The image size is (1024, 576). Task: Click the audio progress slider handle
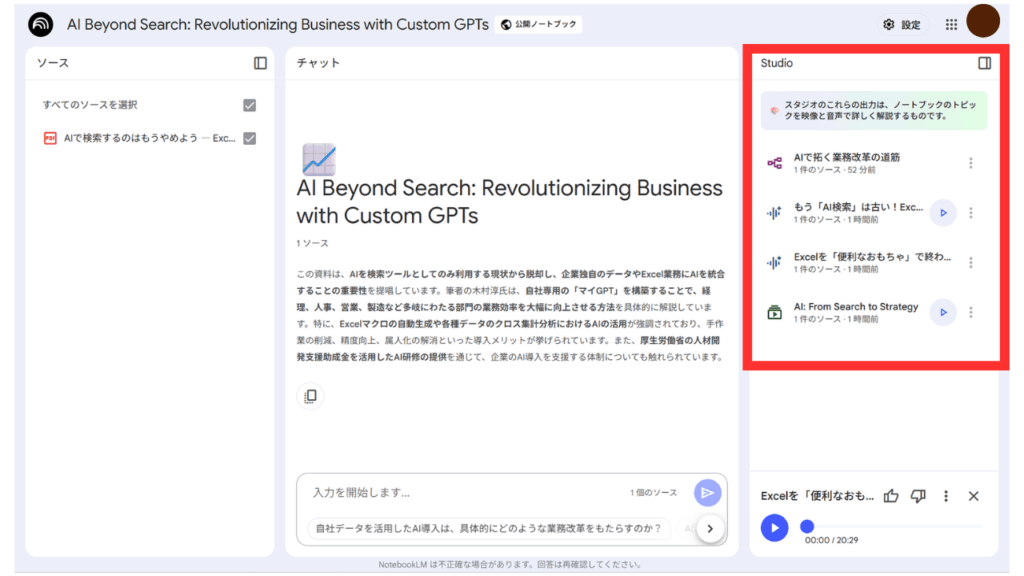tap(807, 526)
